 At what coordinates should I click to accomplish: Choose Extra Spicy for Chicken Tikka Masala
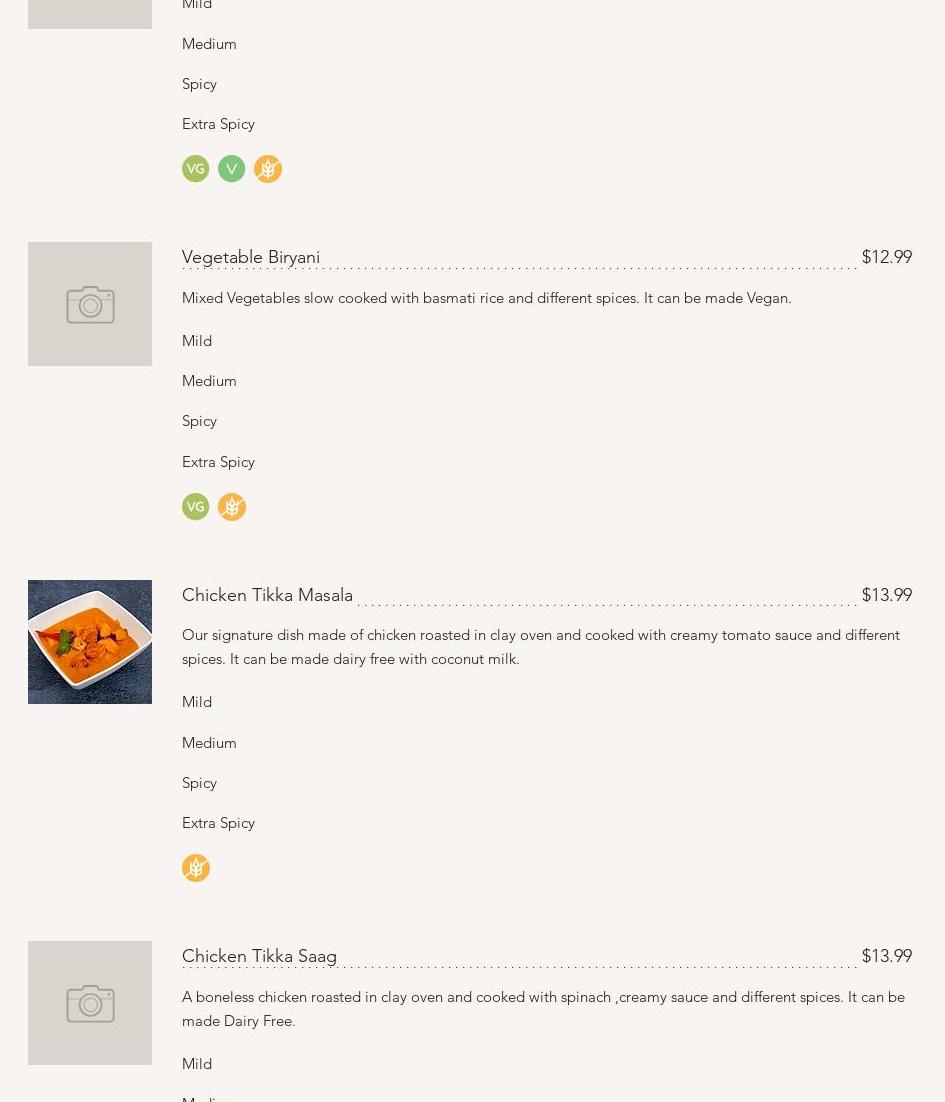(x=218, y=823)
